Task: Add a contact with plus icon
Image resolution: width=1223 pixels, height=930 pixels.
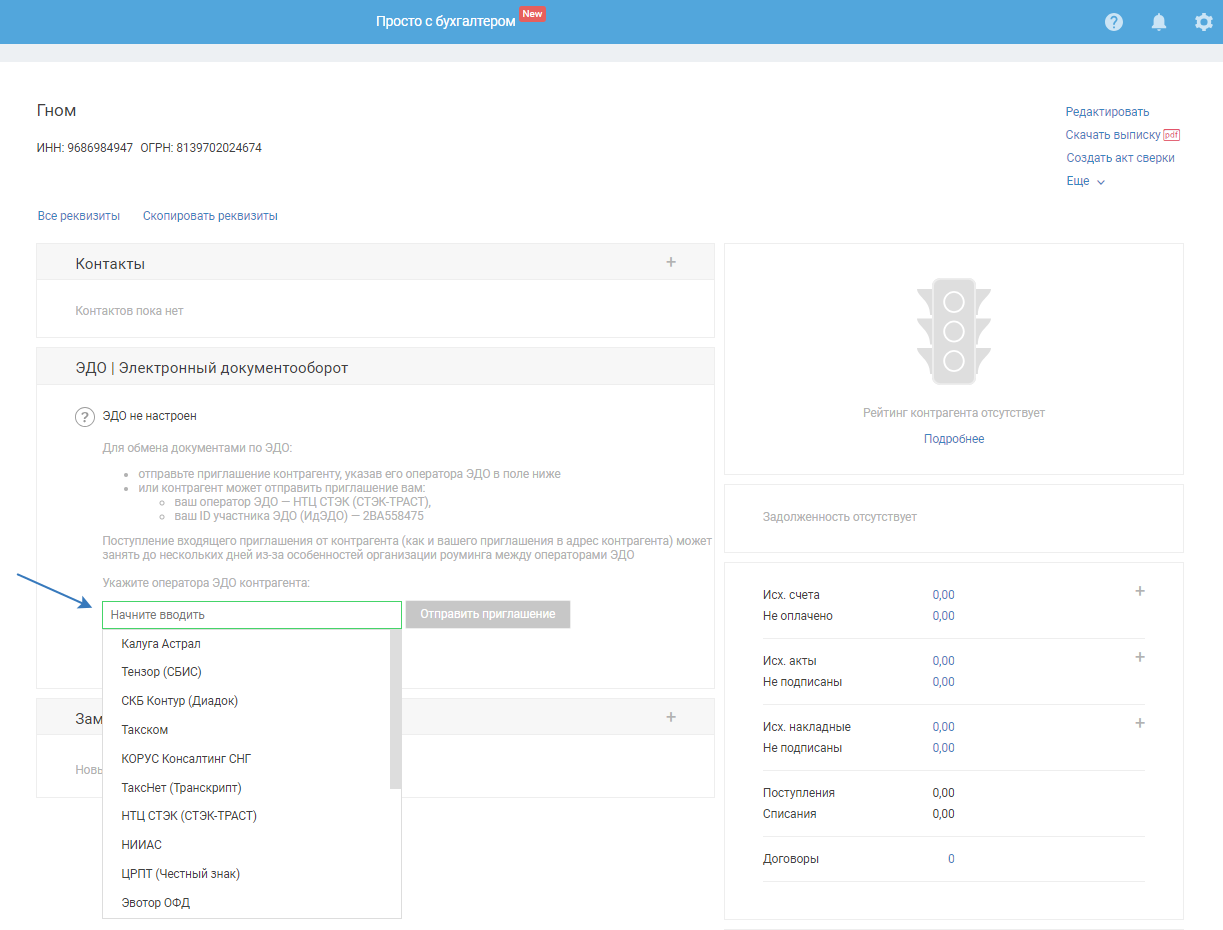Action: coord(671,262)
